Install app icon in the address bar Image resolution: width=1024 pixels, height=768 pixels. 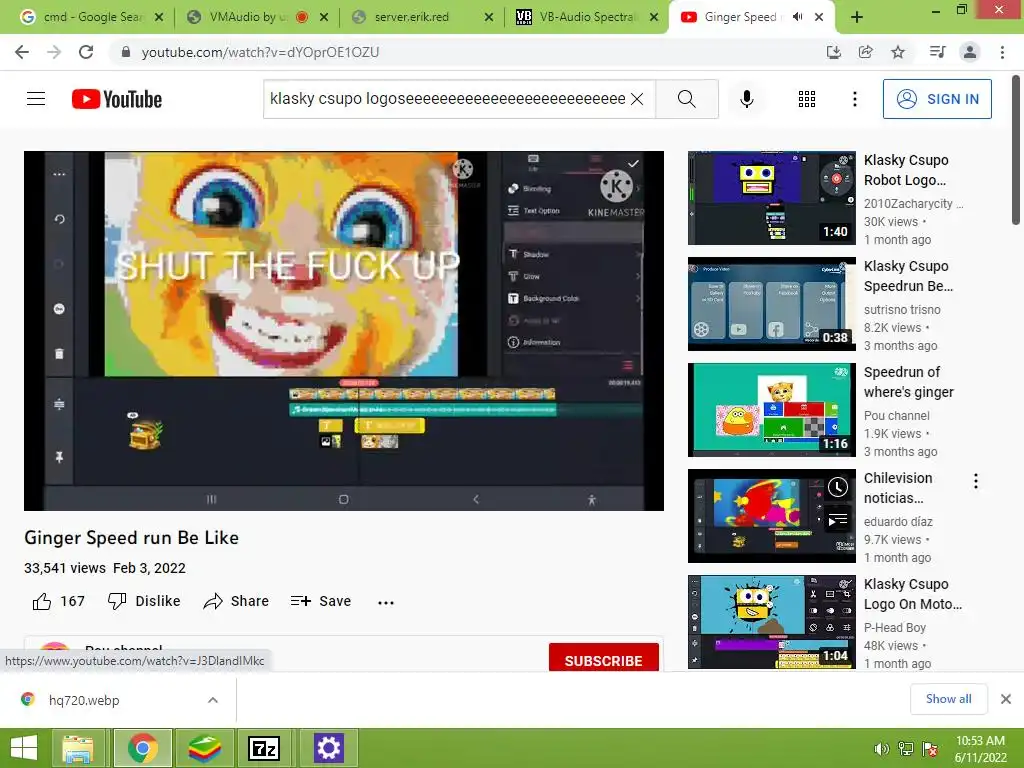(834, 52)
